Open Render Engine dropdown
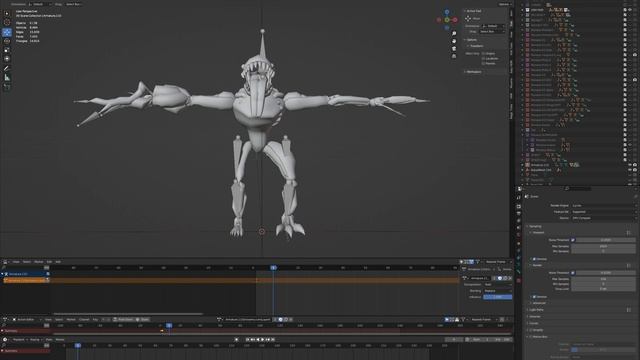This screenshot has width=640, height=360. click(x=603, y=206)
